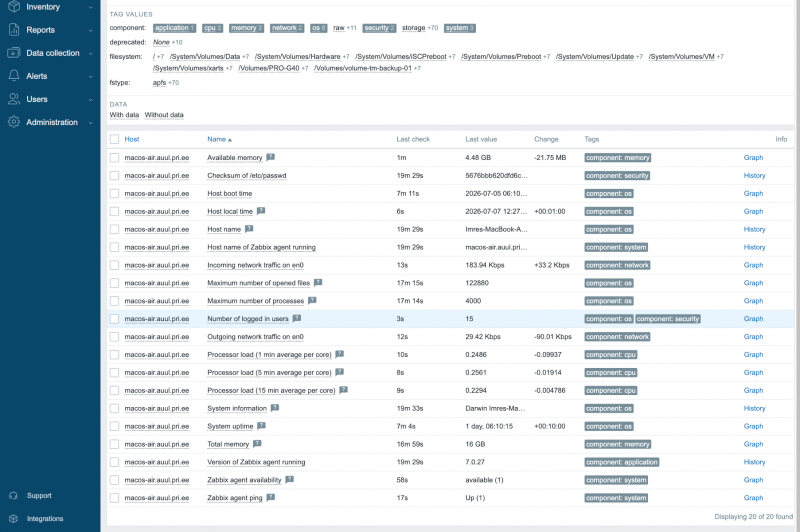Check the Host boot time row checkbox
The image size is (800, 532).
tap(114, 193)
